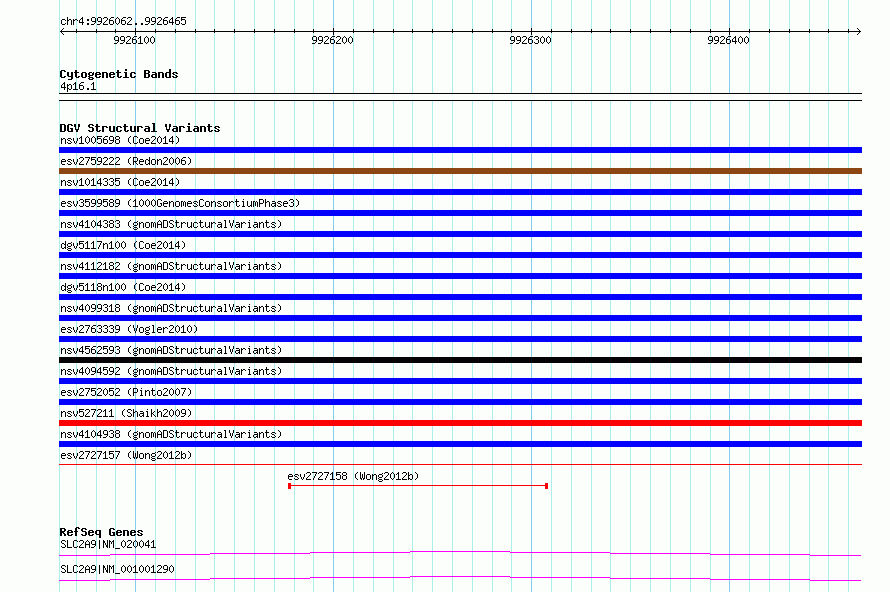Select the blue bar under dgv5118n100
Image resolution: width=890 pixels, height=592 pixels.
(x=460, y=297)
